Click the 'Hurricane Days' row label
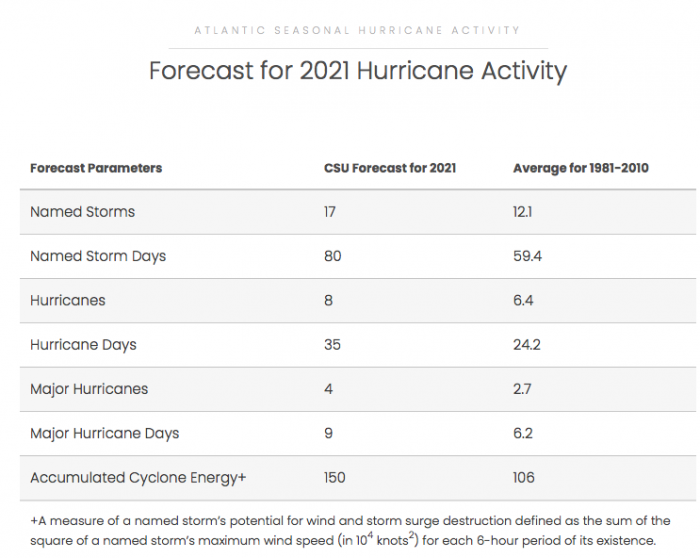 (x=83, y=345)
